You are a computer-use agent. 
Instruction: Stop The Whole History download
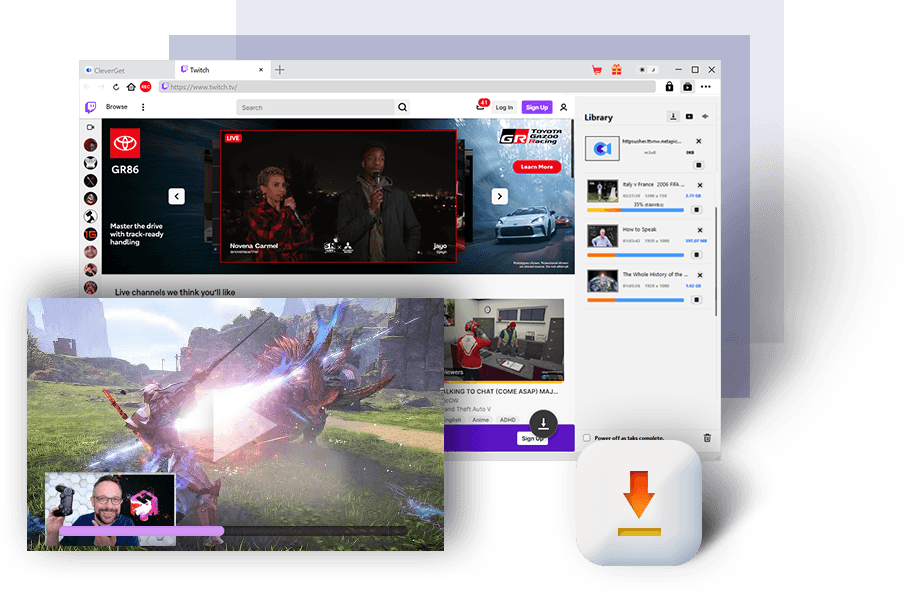click(x=696, y=300)
